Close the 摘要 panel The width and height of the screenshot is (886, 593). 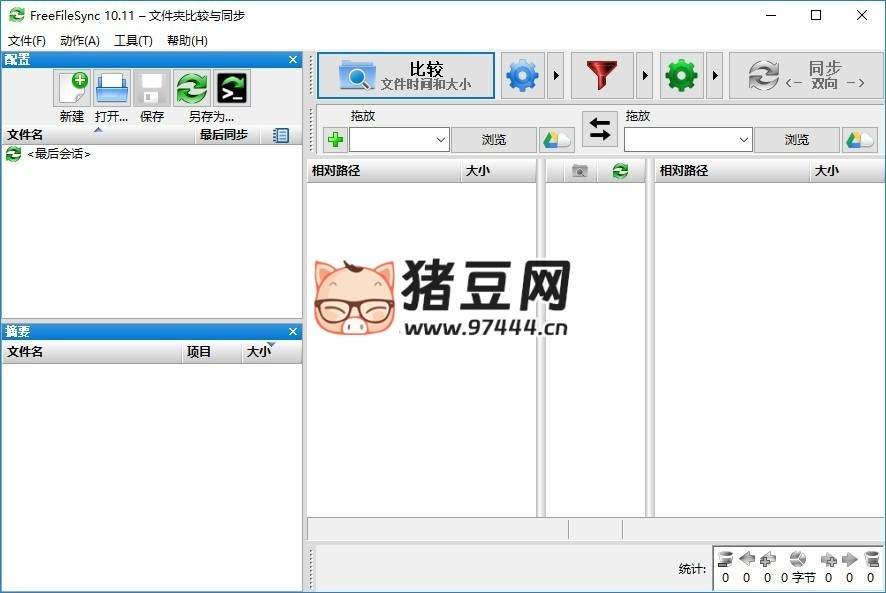pos(293,331)
